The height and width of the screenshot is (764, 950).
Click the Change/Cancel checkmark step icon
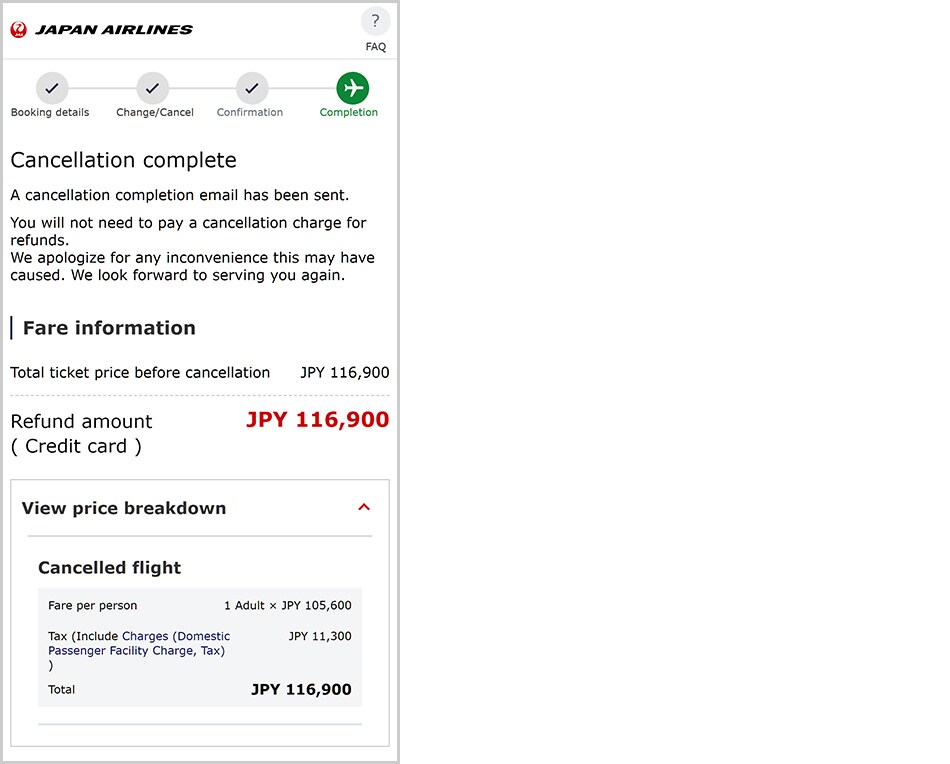pyautogui.click(x=152, y=88)
